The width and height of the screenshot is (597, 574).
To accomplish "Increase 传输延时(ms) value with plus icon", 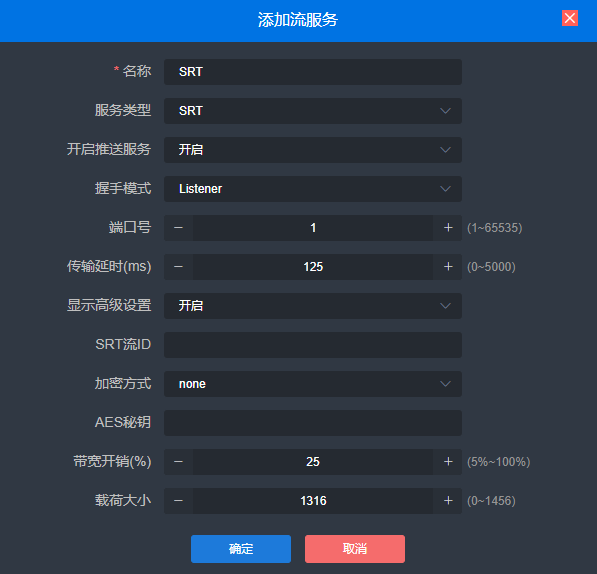I will click(448, 267).
